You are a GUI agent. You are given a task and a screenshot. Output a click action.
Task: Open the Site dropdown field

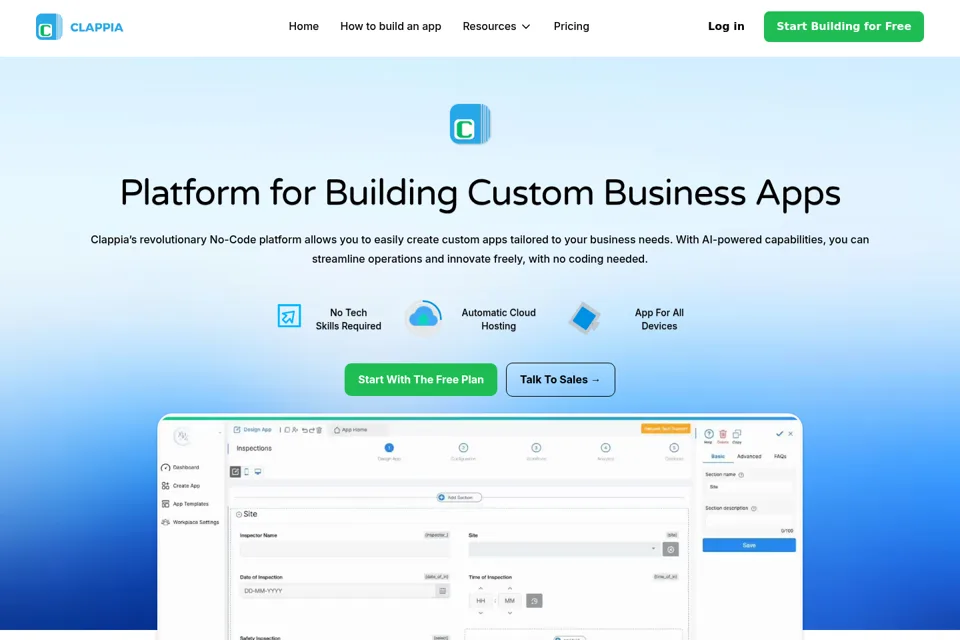tap(563, 549)
